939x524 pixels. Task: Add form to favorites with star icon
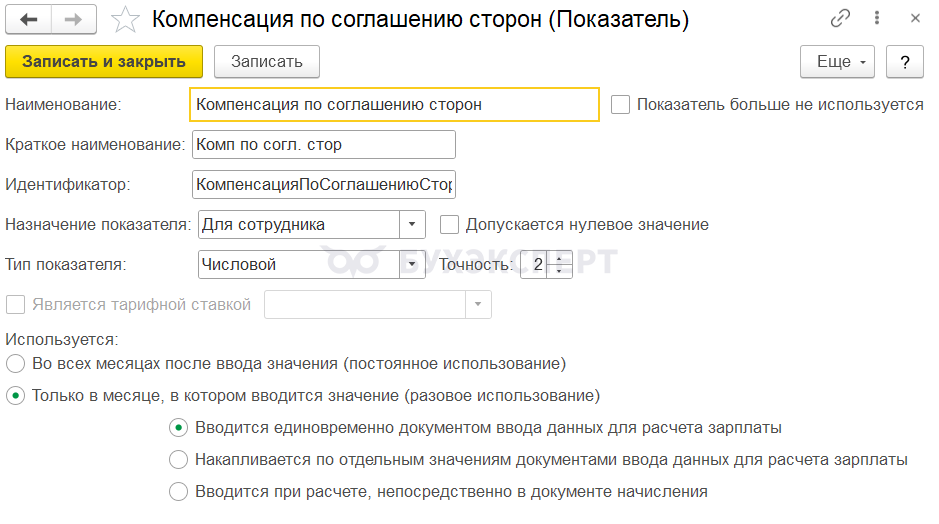tap(124, 19)
